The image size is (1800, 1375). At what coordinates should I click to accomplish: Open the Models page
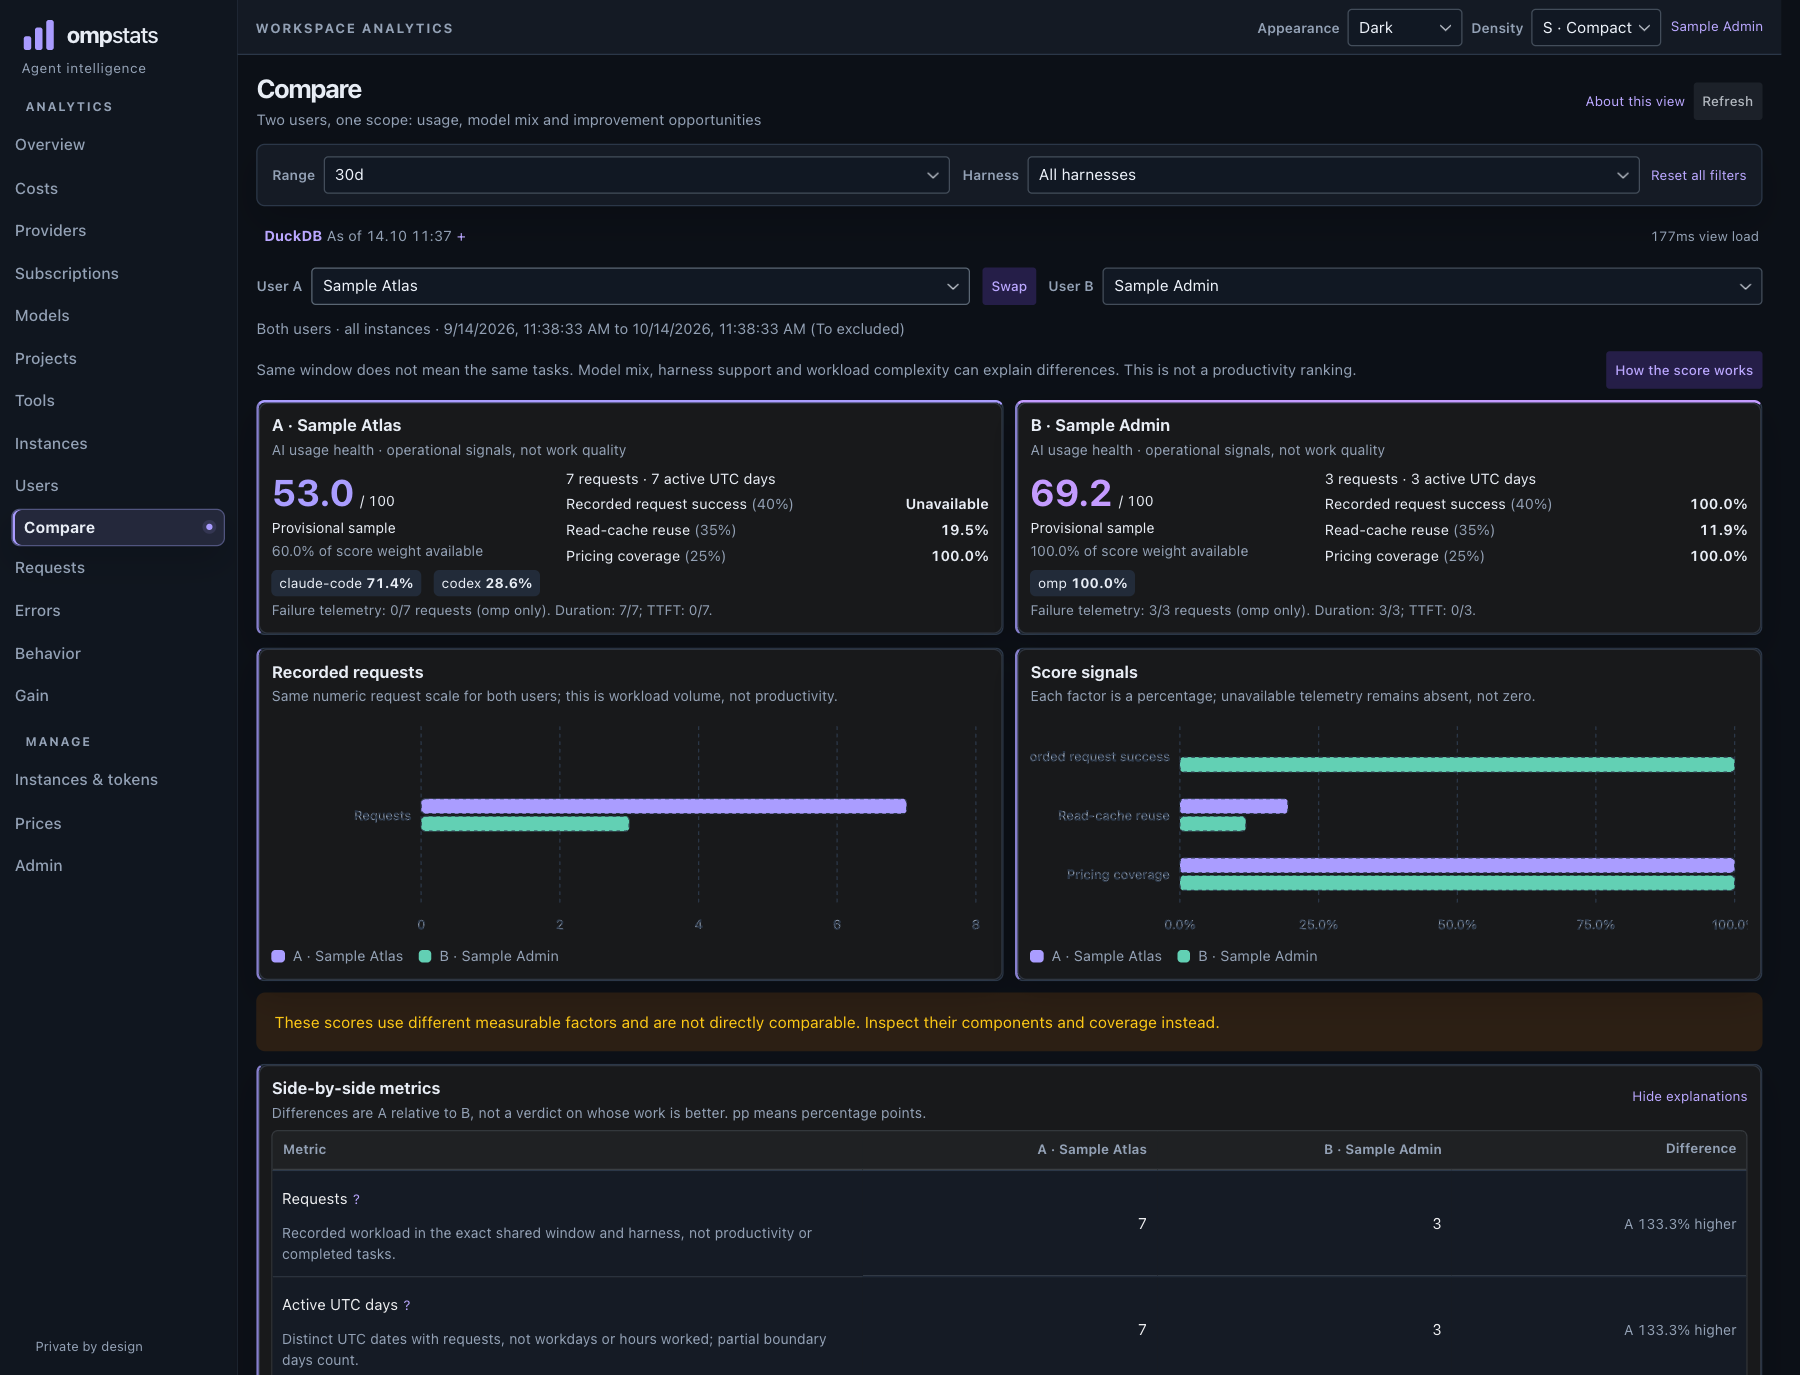click(42, 316)
